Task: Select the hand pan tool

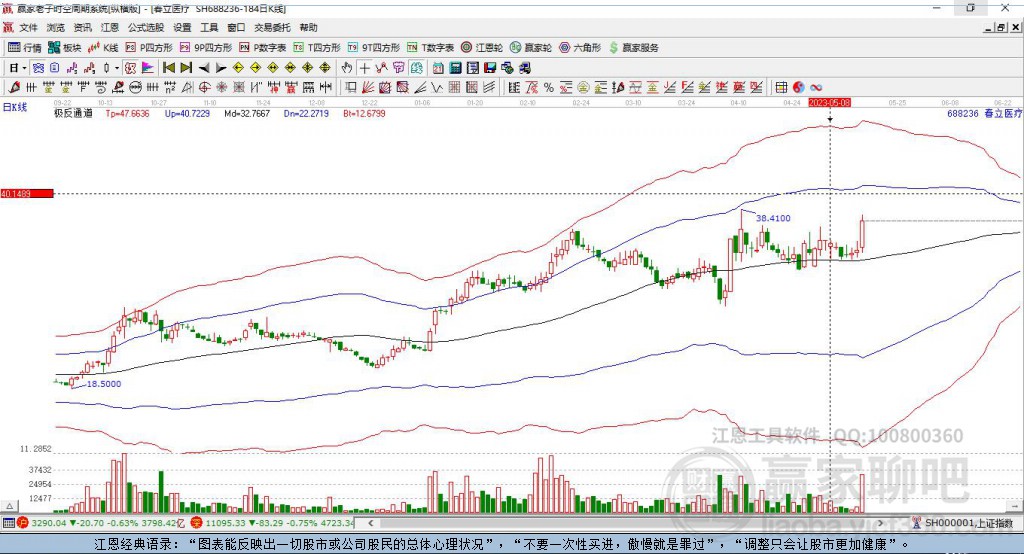Action: (347, 68)
